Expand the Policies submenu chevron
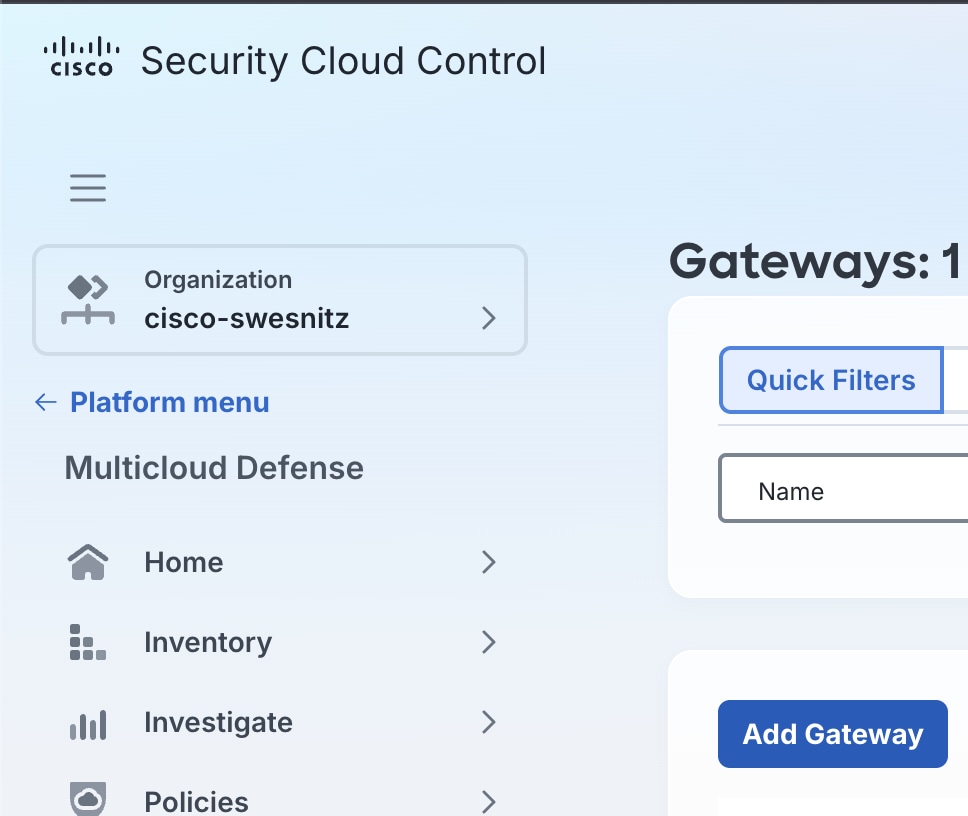Viewport: 968px width, 816px height. pos(488,802)
